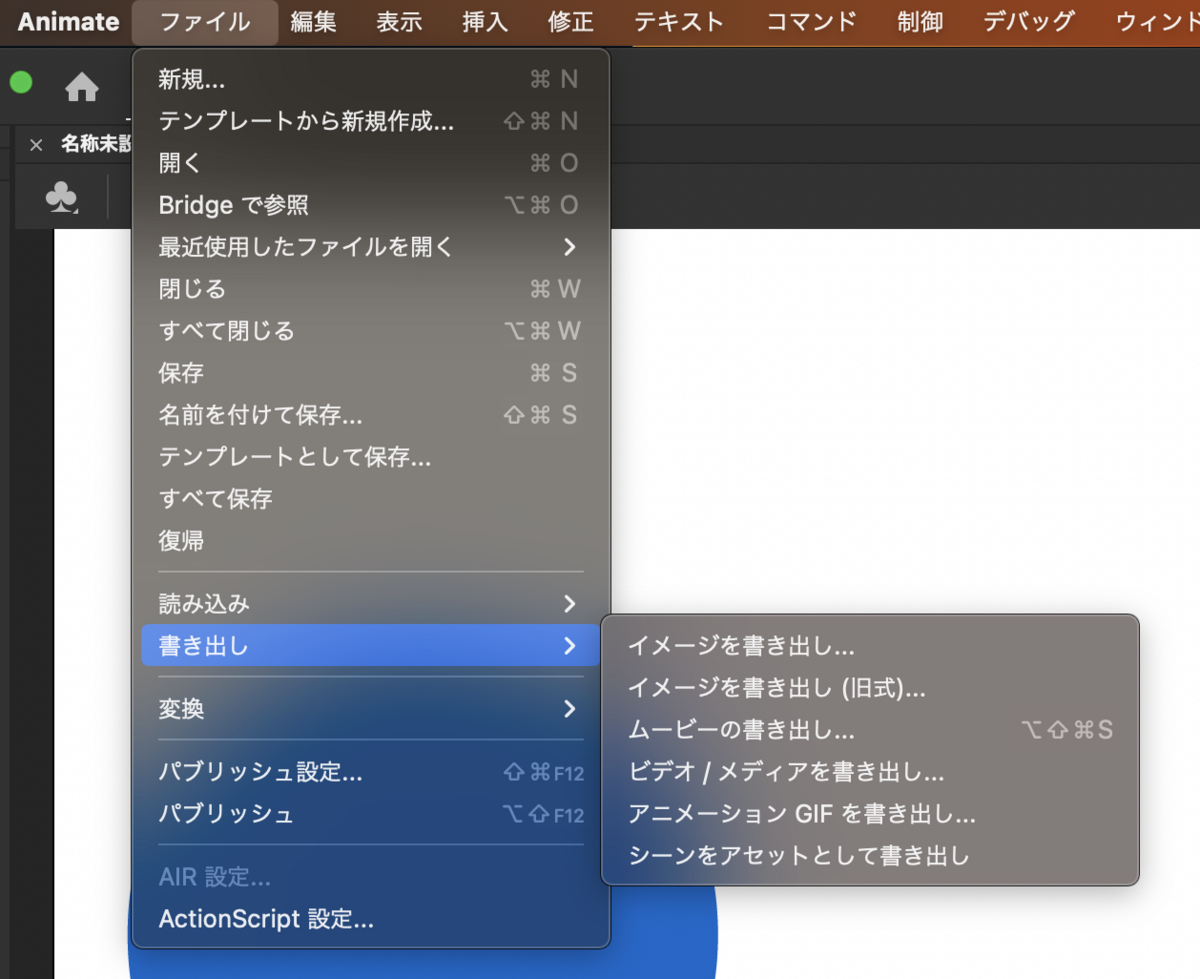Choose テンプレートとして保存...
1200x979 pixels.
[x=371, y=457]
